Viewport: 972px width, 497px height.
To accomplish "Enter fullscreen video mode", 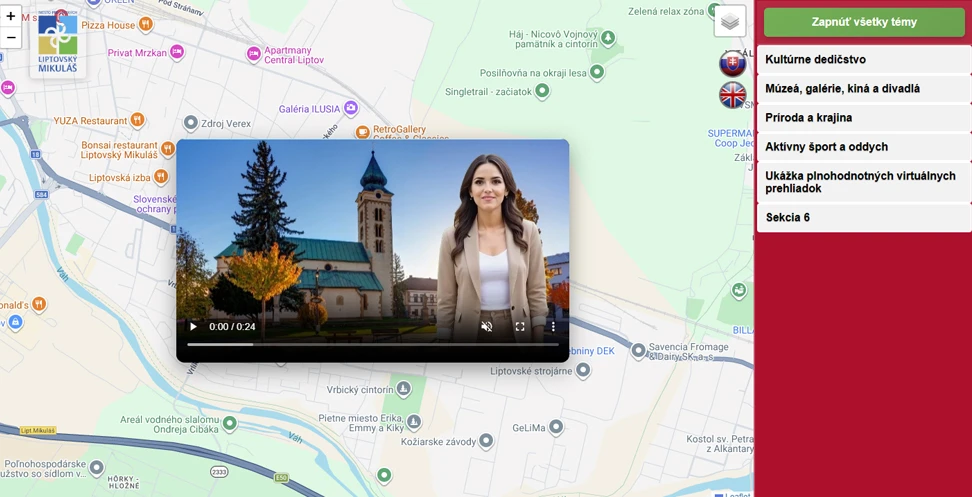I will click(x=520, y=327).
